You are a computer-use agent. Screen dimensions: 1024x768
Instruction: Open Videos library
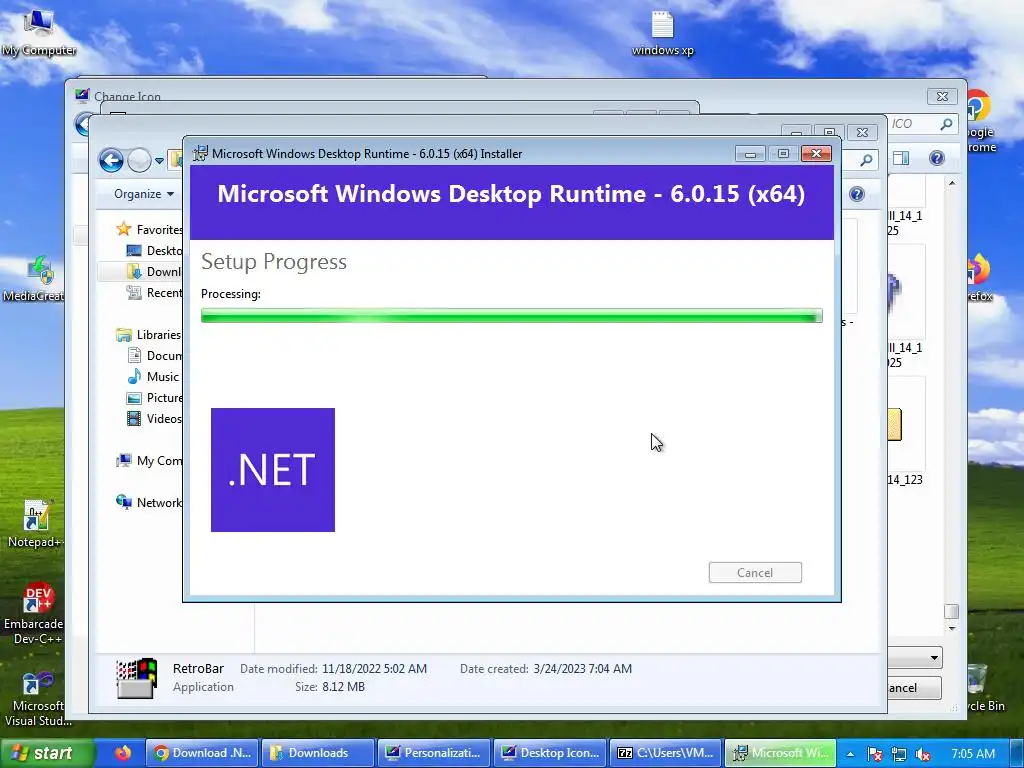click(154, 419)
